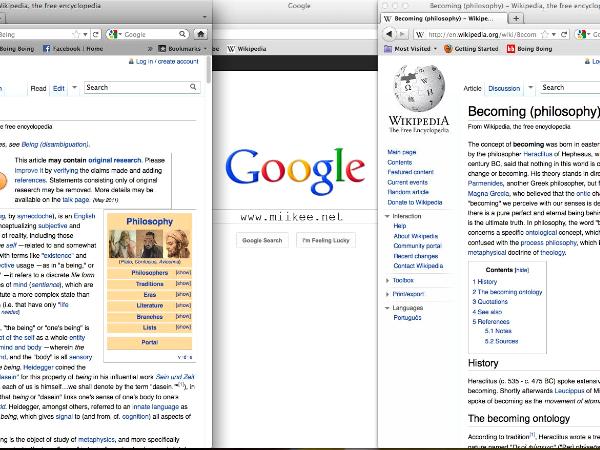The image size is (600, 450).
Task: Click the tab list dropdown arrow in left browser
Action: tap(205, 17)
